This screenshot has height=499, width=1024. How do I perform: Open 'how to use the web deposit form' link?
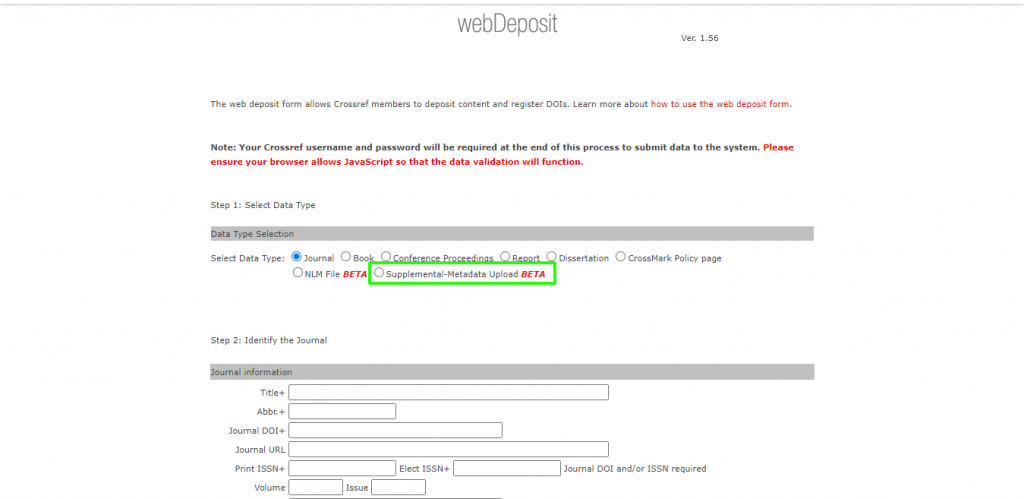pos(720,104)
